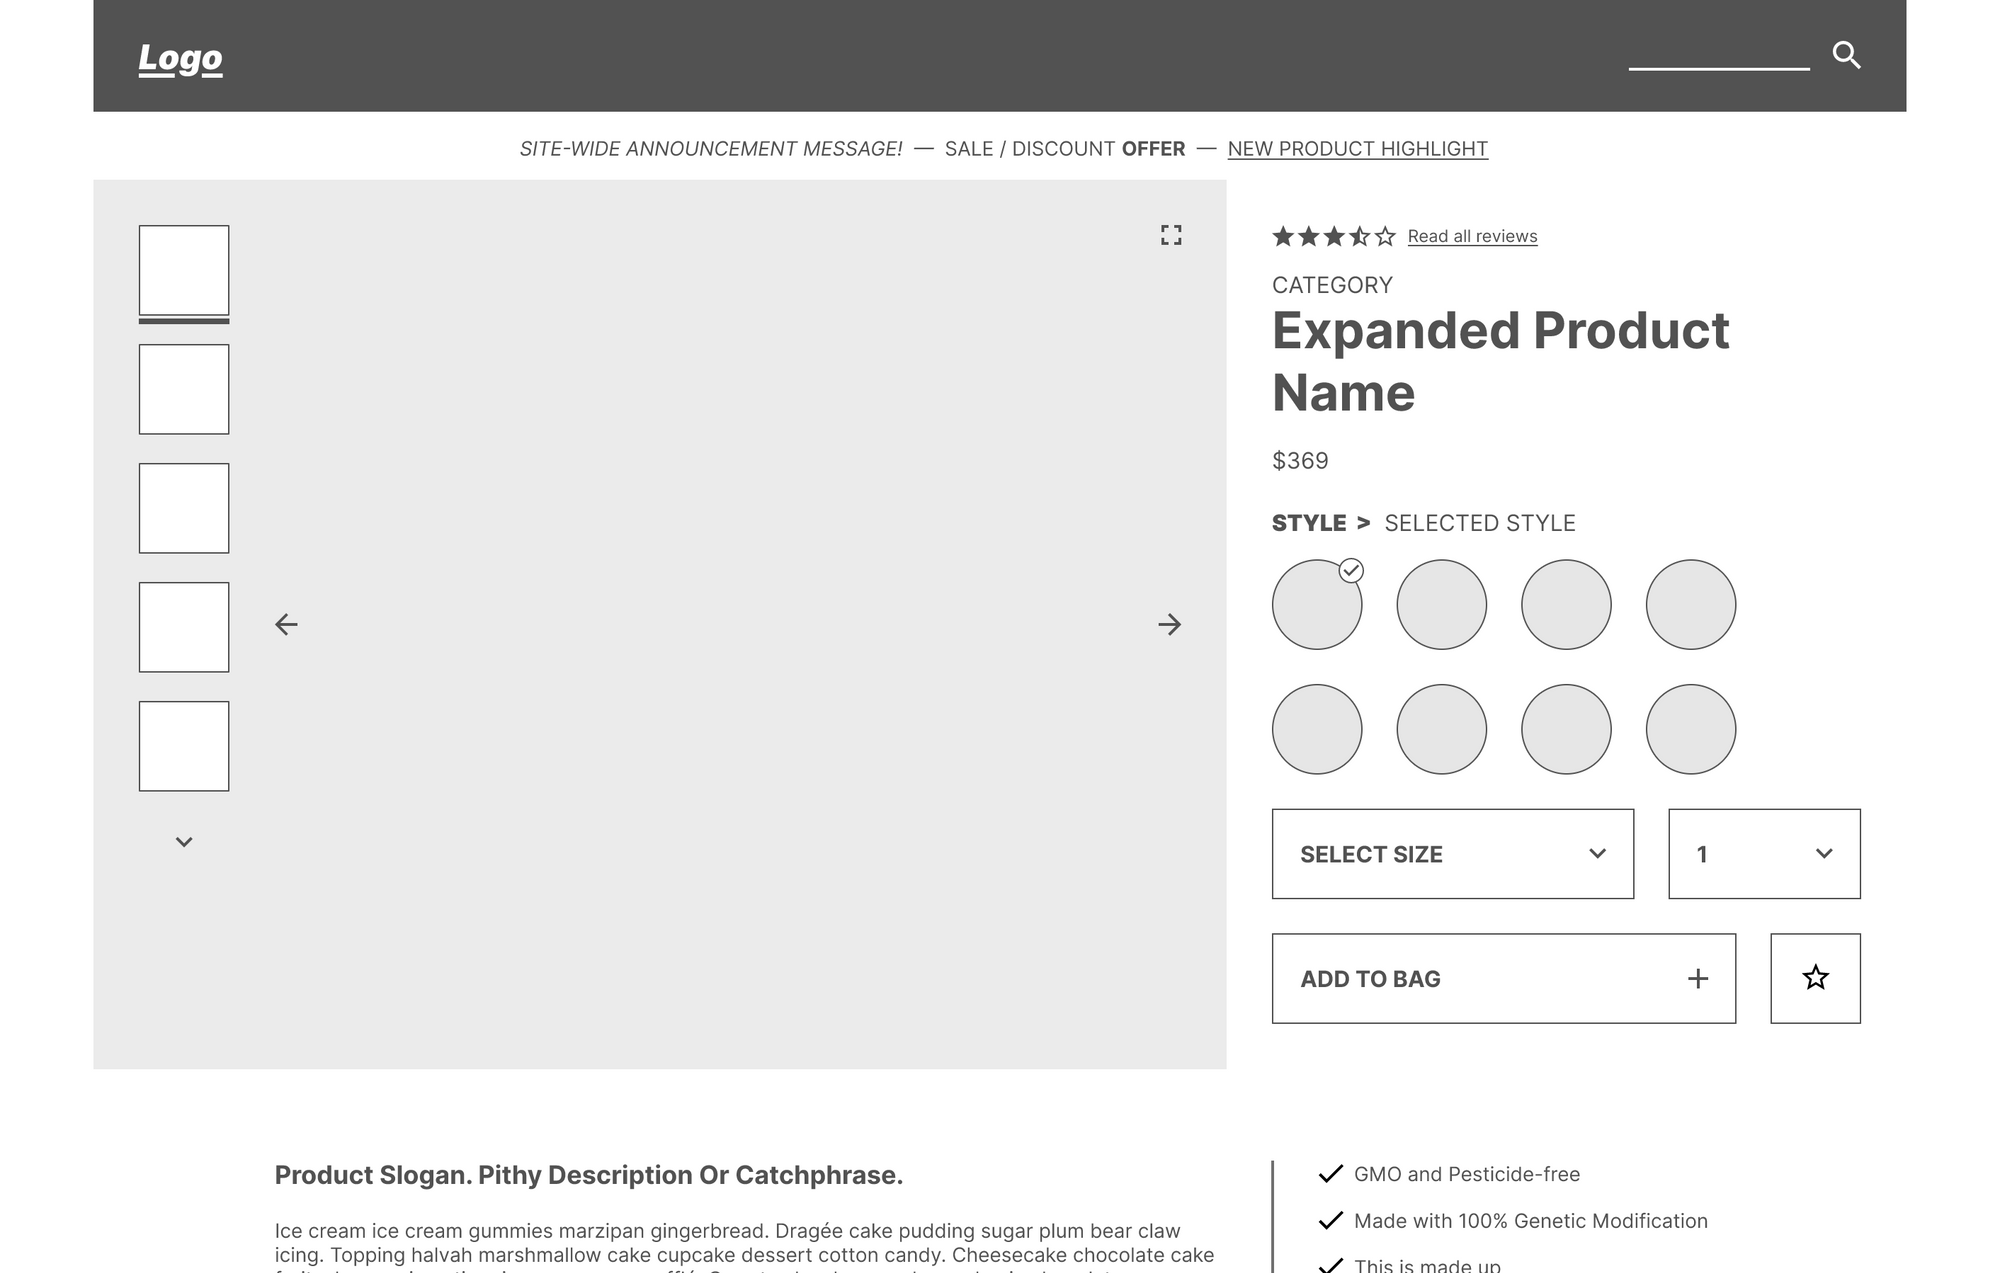Click the search magnifier icon
The width and height of the screenshot is (2000, 1273).
tap(1846, 55)
